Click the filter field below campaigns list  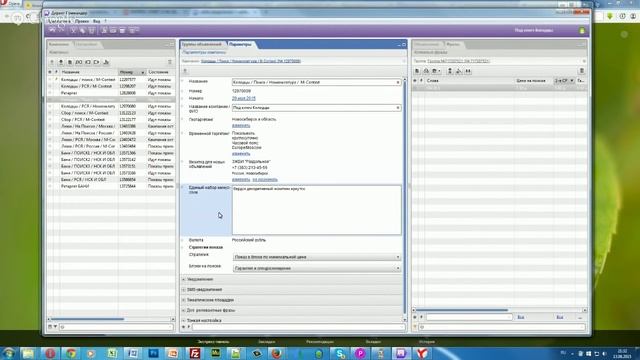[116, 327]
